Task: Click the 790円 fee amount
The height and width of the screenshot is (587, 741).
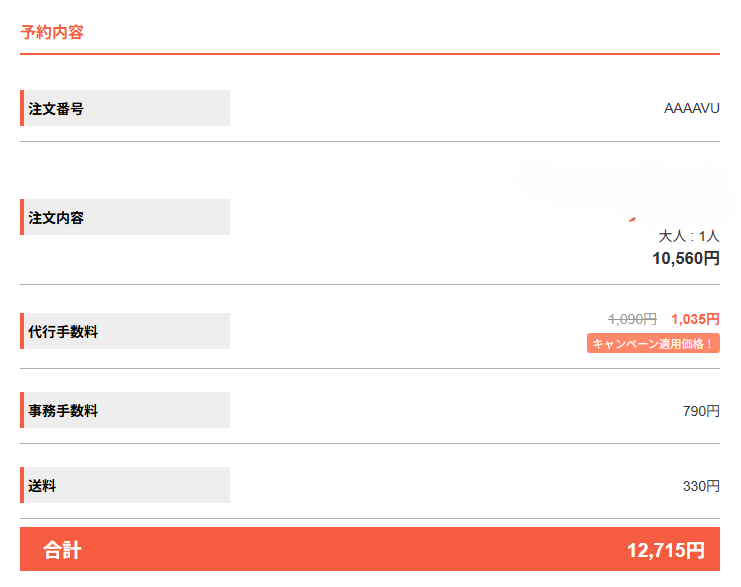Action: (x=701, y=411)
